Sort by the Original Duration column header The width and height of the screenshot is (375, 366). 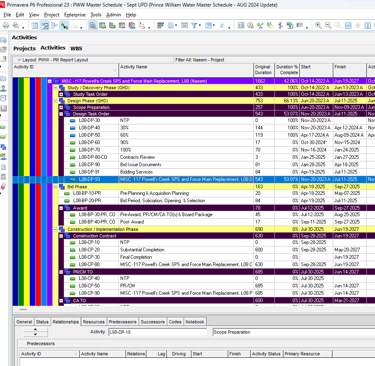[264, 70]
